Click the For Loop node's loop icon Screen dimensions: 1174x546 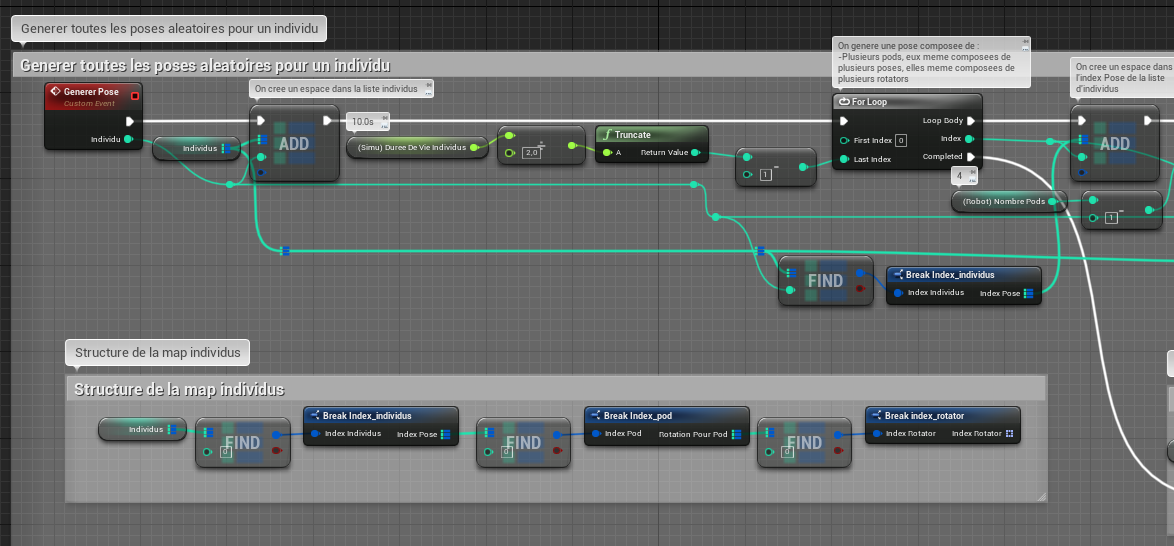pos(844,102)
